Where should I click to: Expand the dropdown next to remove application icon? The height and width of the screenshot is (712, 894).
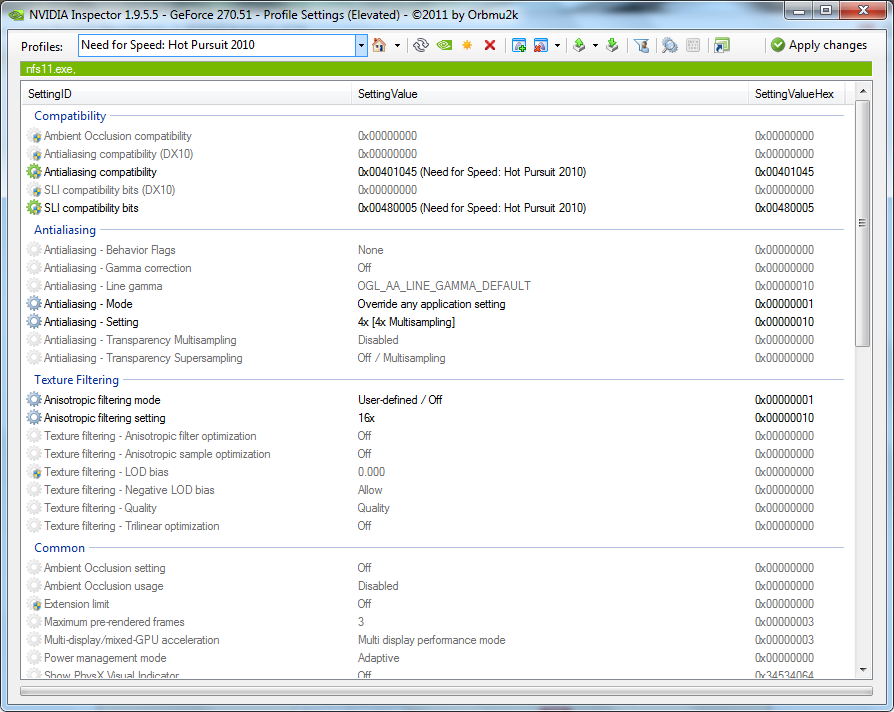pyautogui.click(x=557, y=45)
